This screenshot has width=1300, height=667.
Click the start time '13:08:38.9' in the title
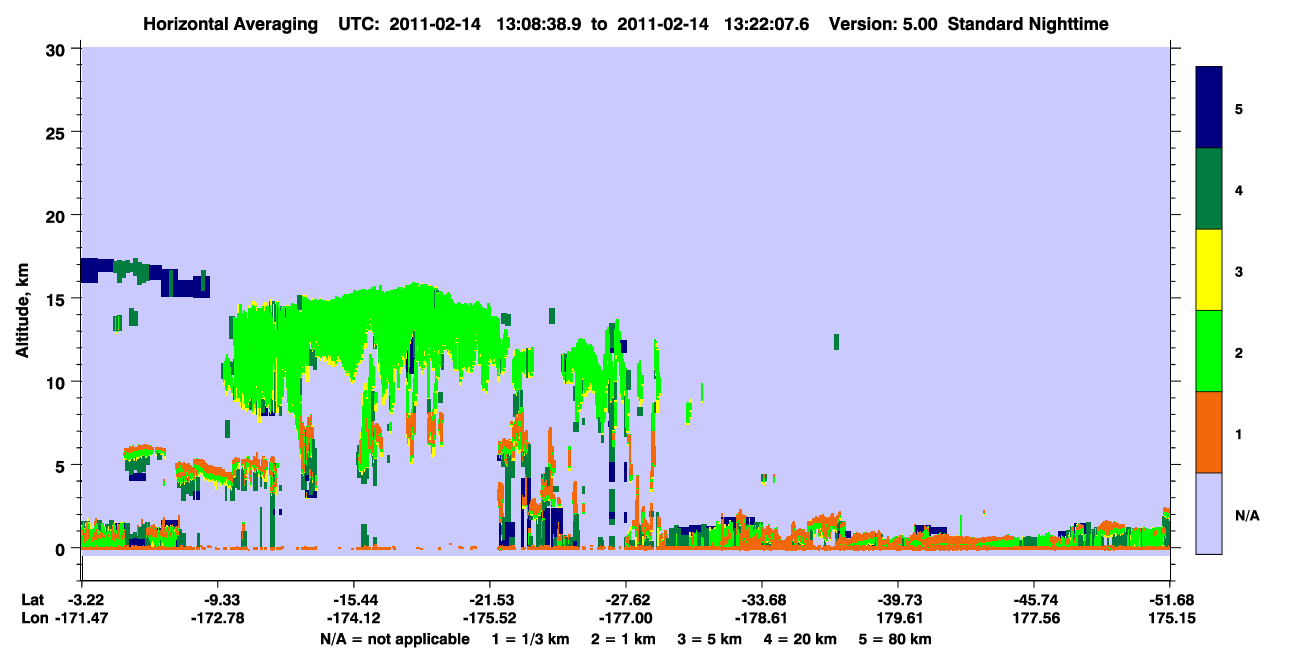click(540, 24)
